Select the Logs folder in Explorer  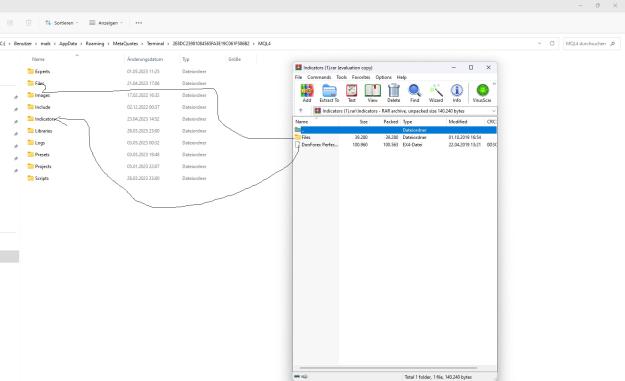(x=36, y=143)
